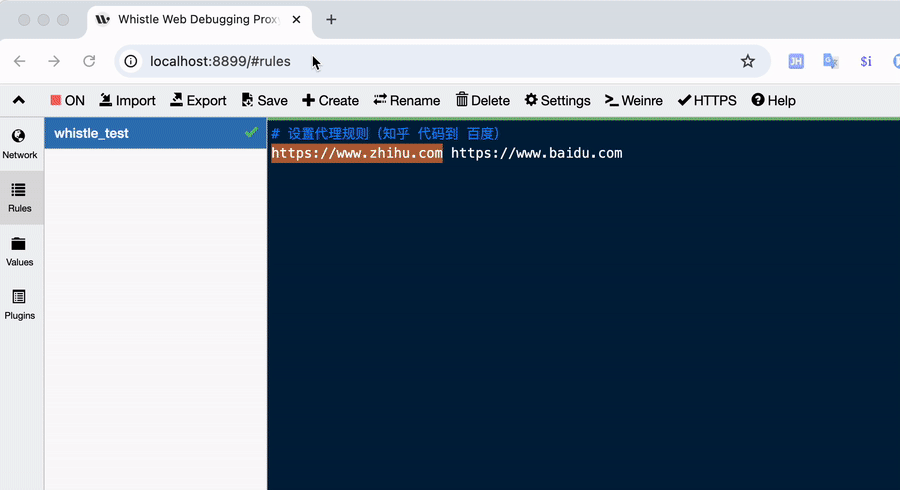900x490 pixels.
Task: Open a new browser tab
Action: tap(331, 20)
